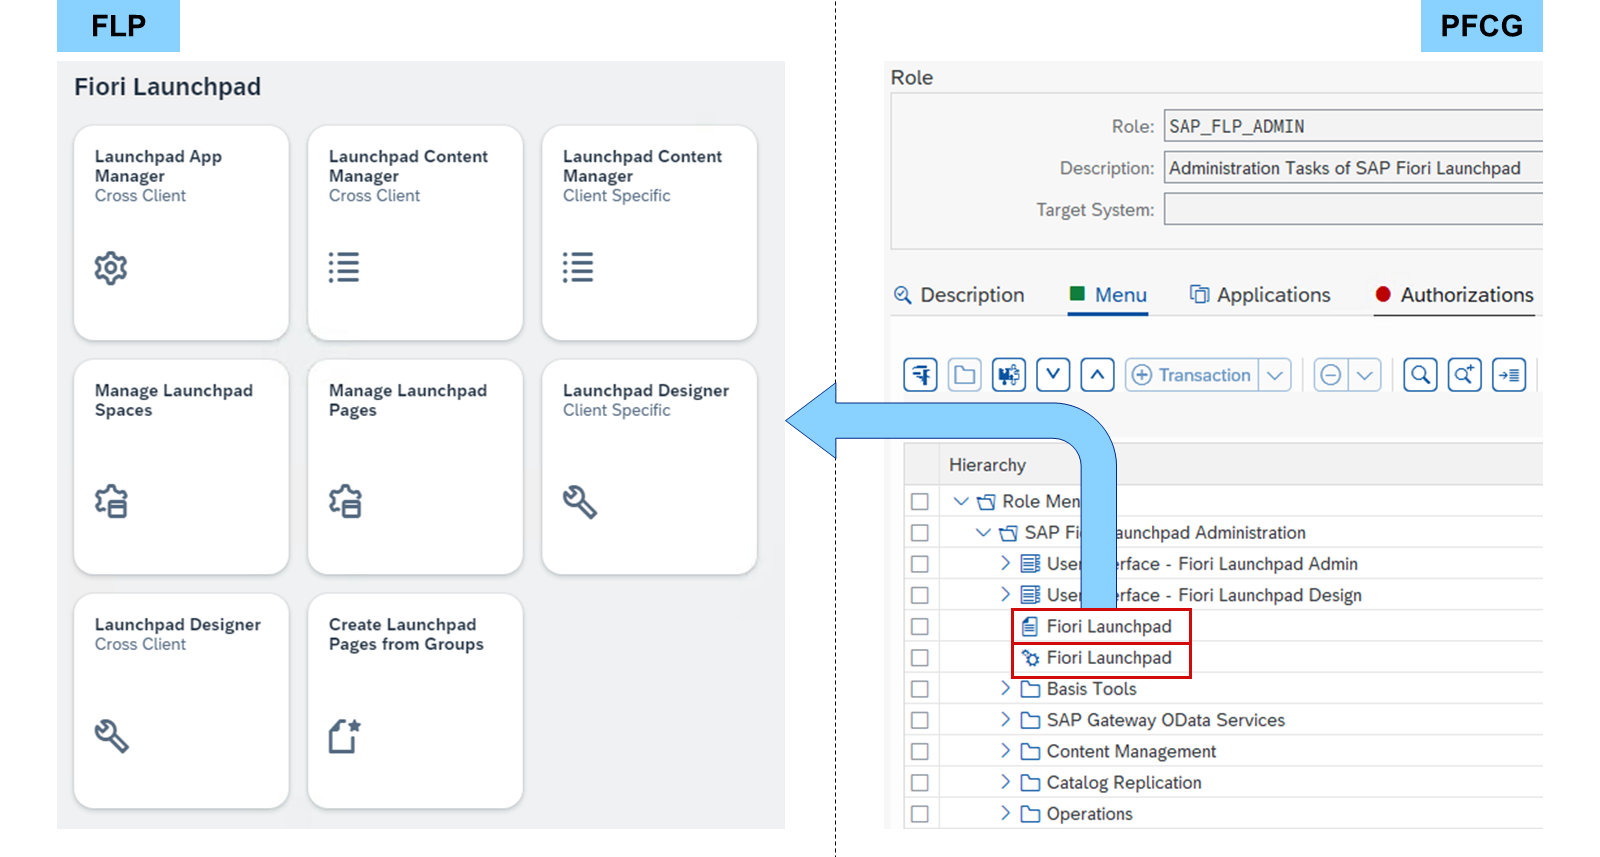
Task: Tick checkbox for SAP Gateway OData Services row
Action: click(x=920, y=720)
